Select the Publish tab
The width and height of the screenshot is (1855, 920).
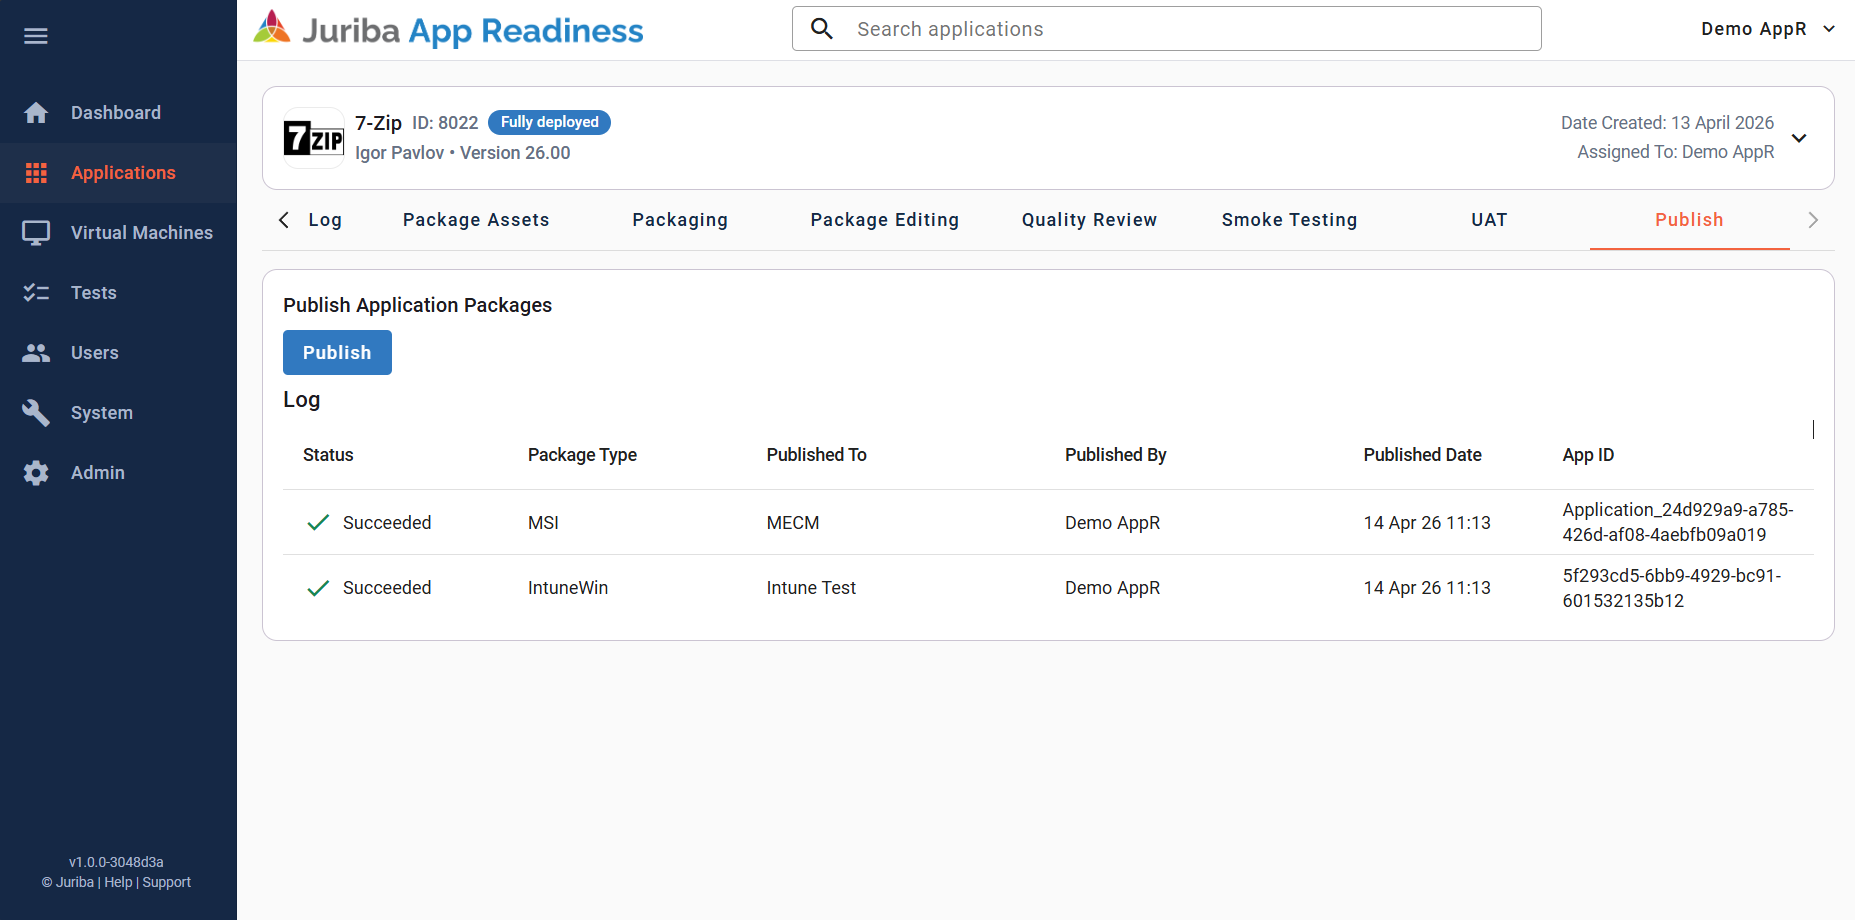(1689, 220)
